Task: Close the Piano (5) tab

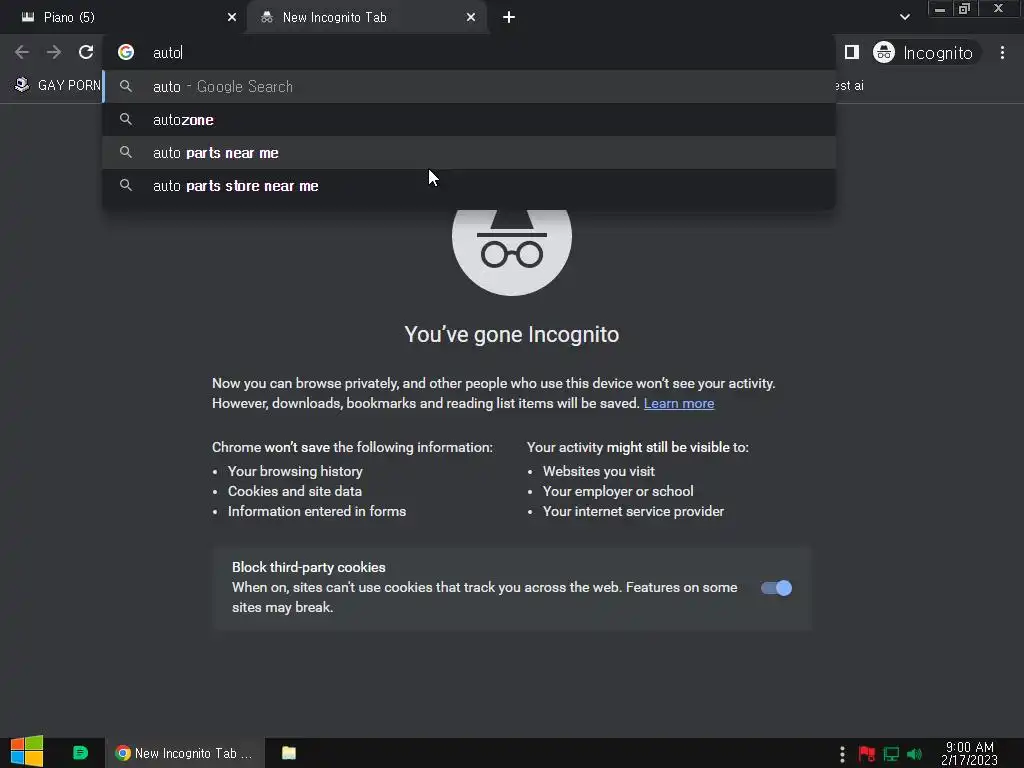Action: 232,18
